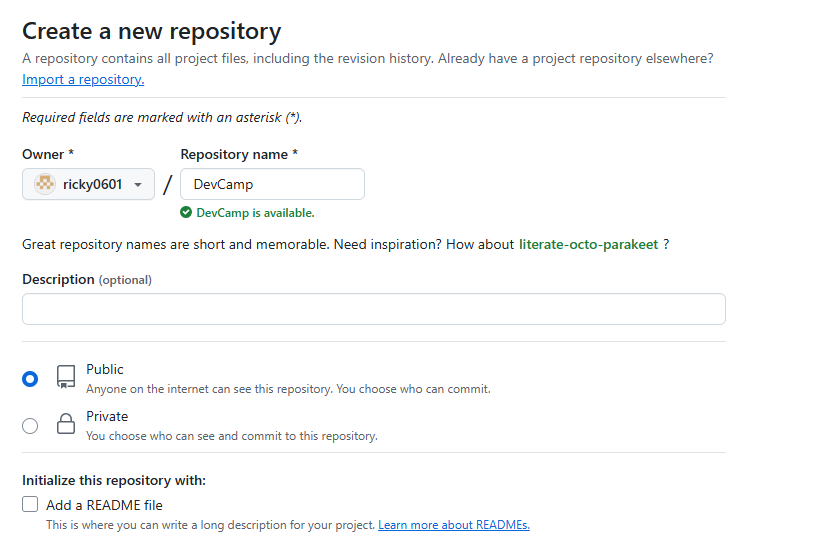
Task: Open the Import a repository link
Action: (83, 79)
